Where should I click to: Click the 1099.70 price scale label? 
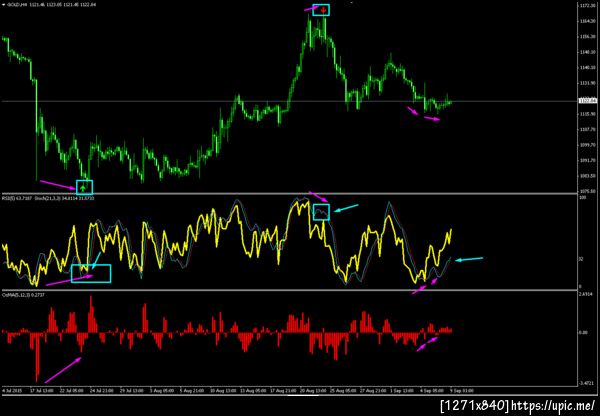586,145
